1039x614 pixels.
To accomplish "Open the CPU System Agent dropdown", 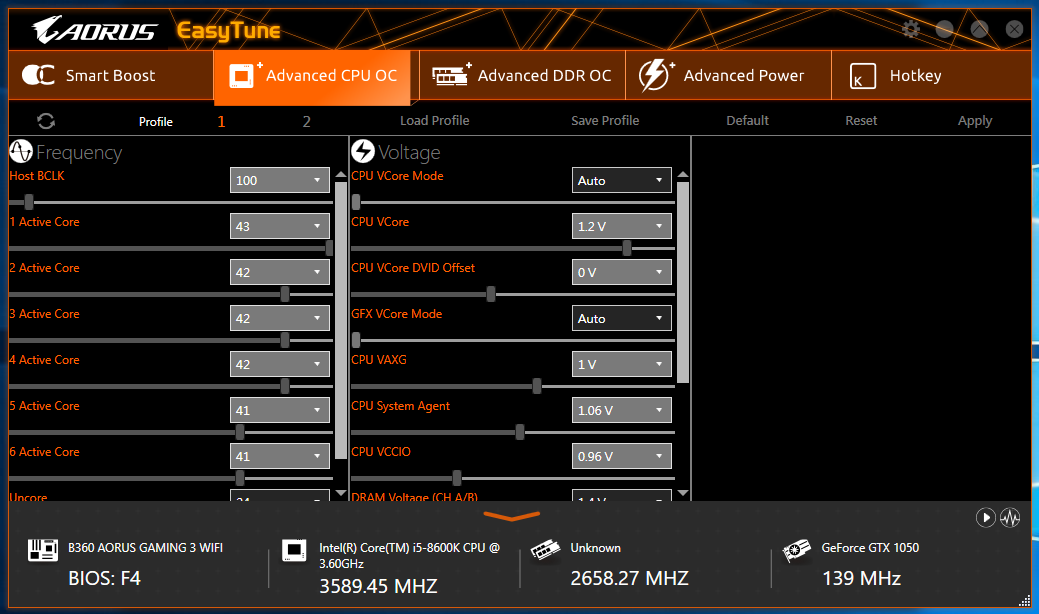I will 622,410.
